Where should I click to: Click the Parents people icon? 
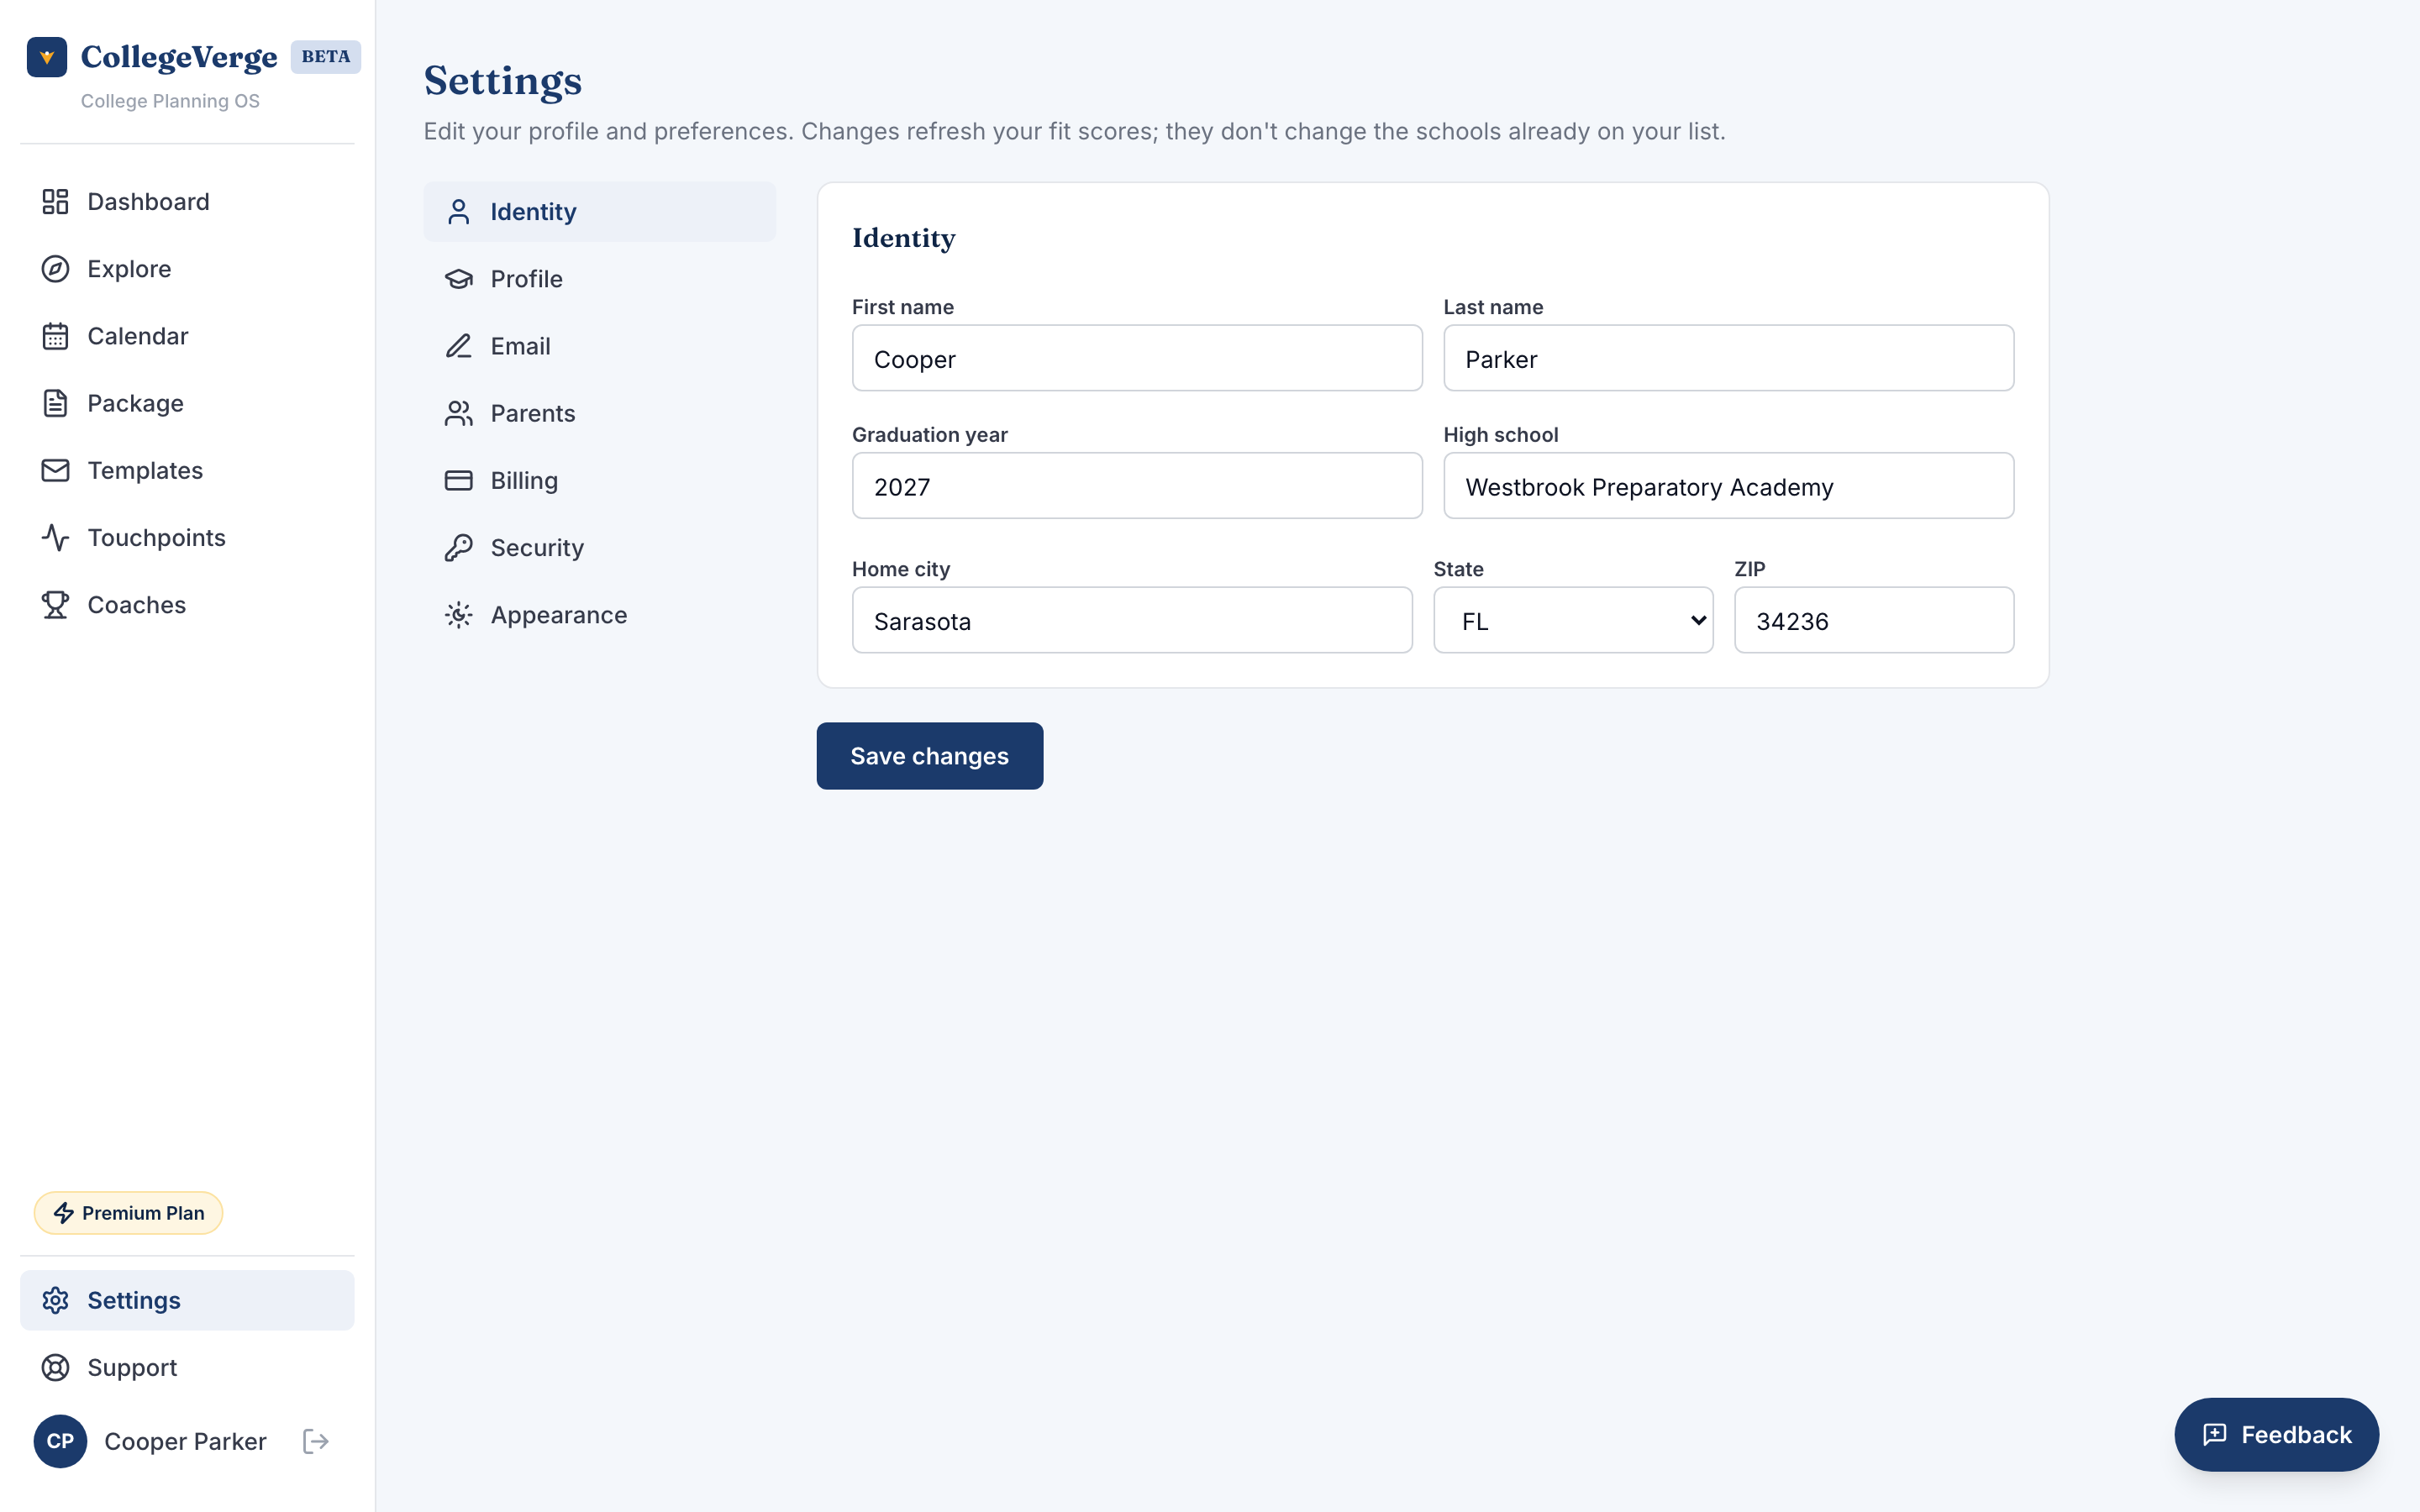458,413
